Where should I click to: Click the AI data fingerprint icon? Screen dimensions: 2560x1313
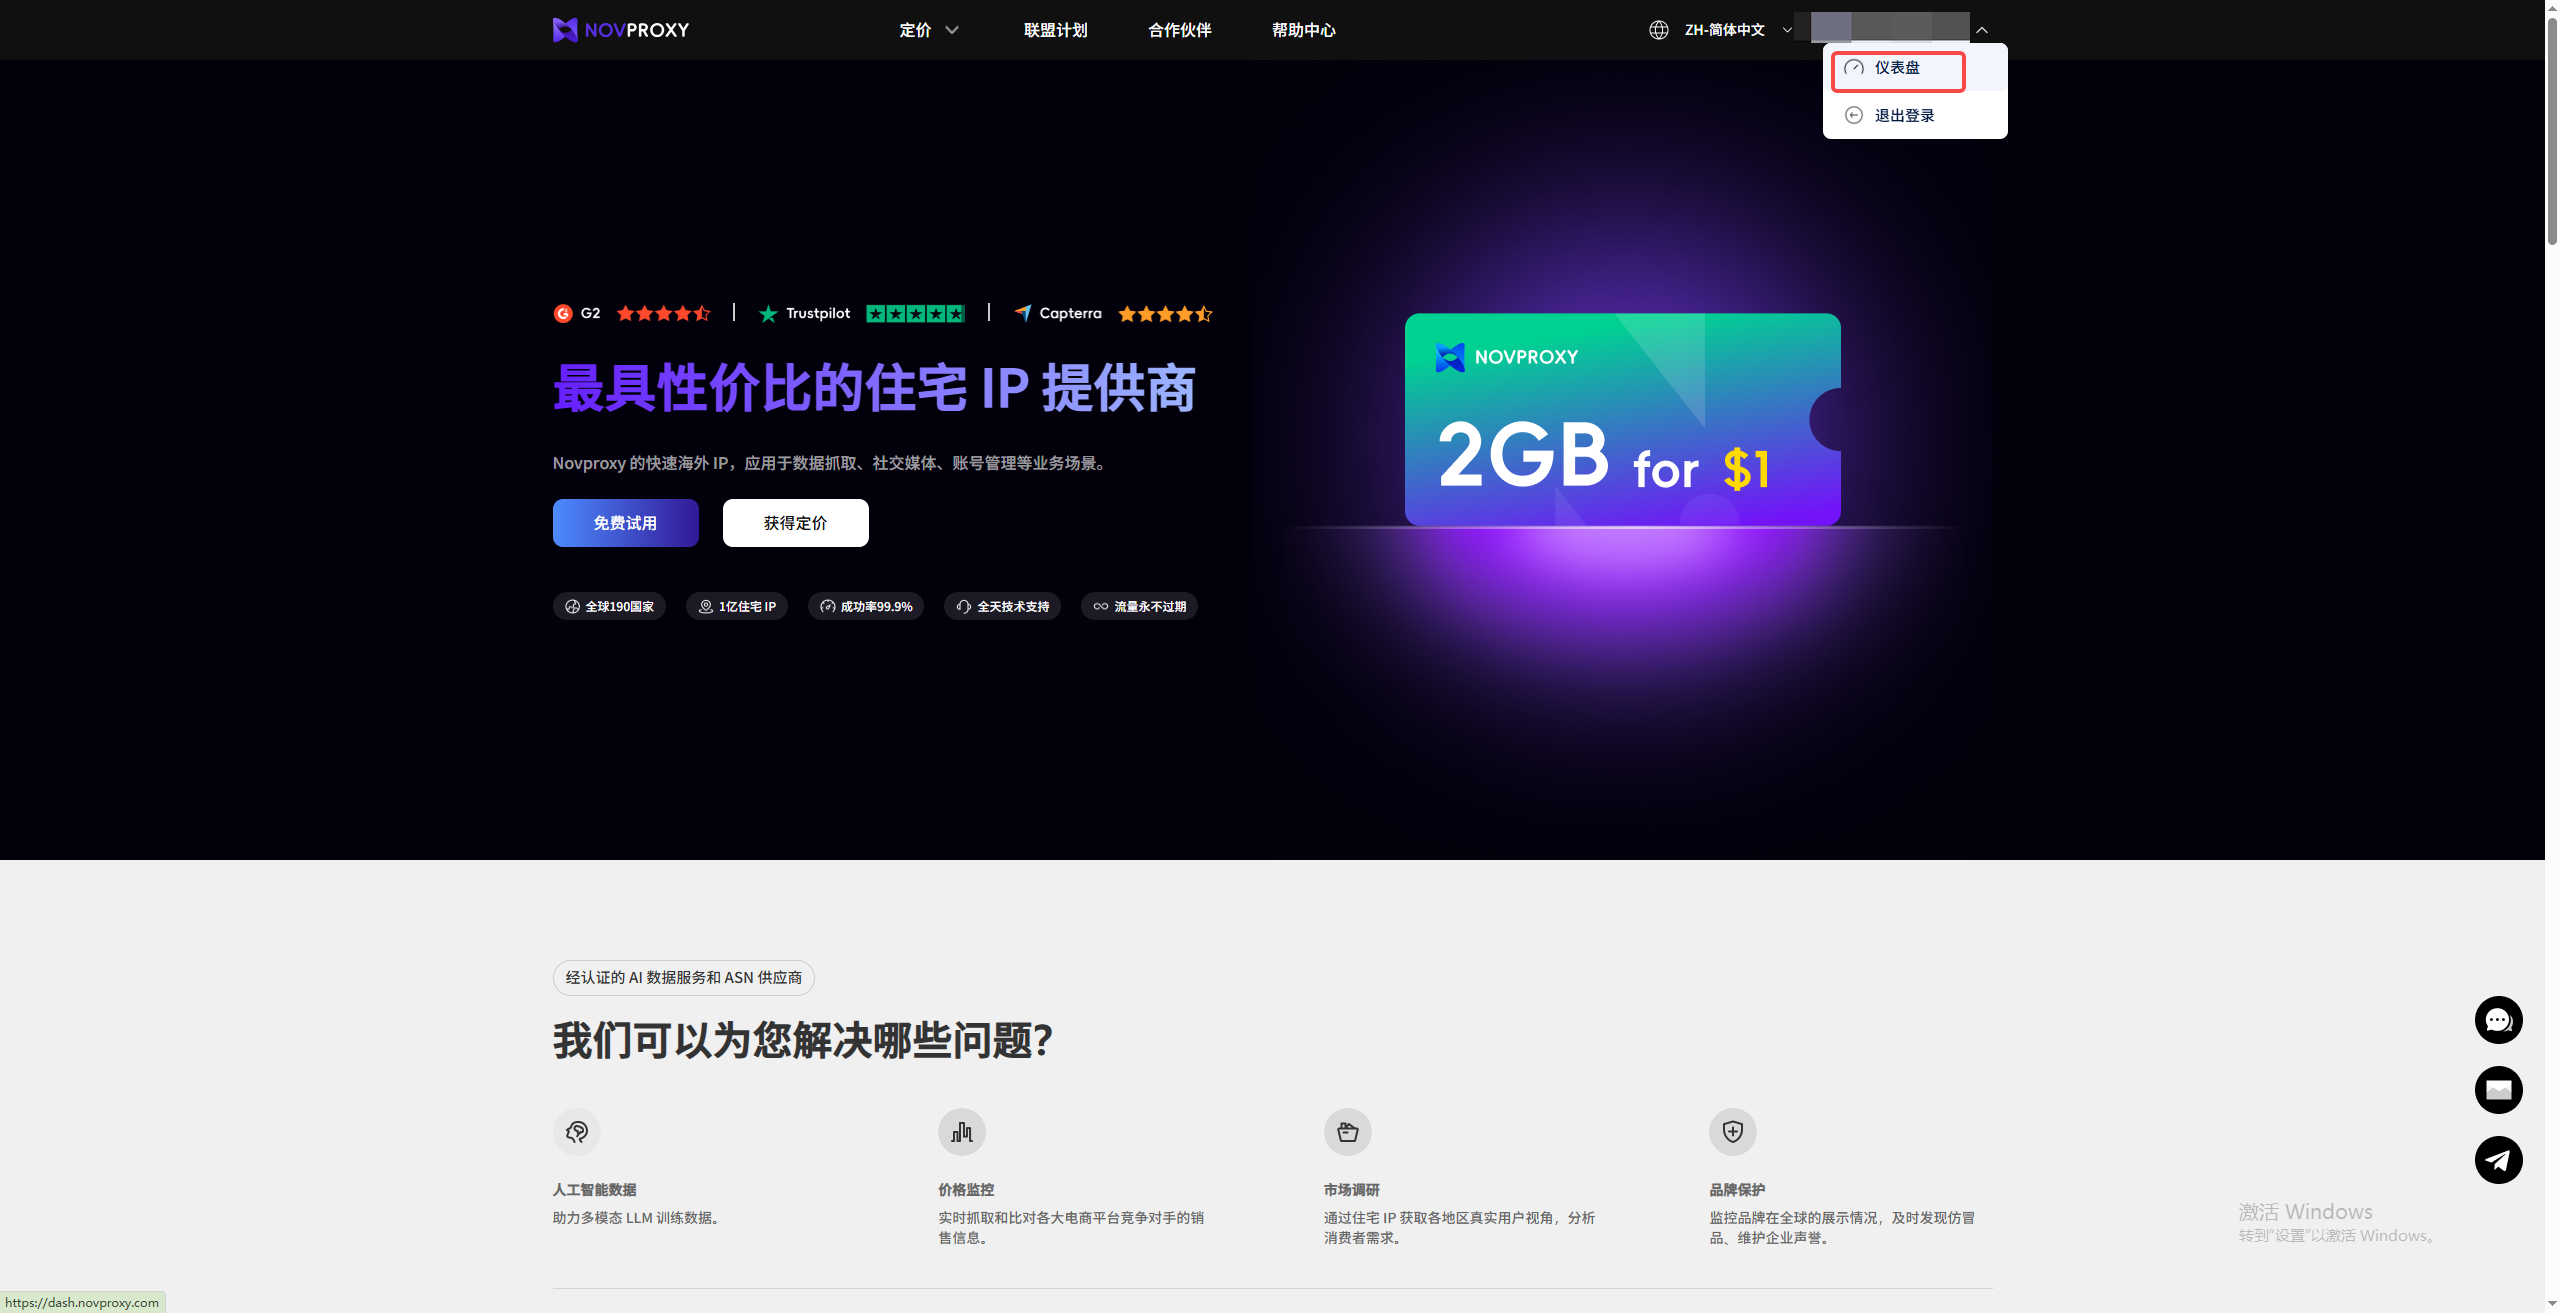coord(577,1132)
